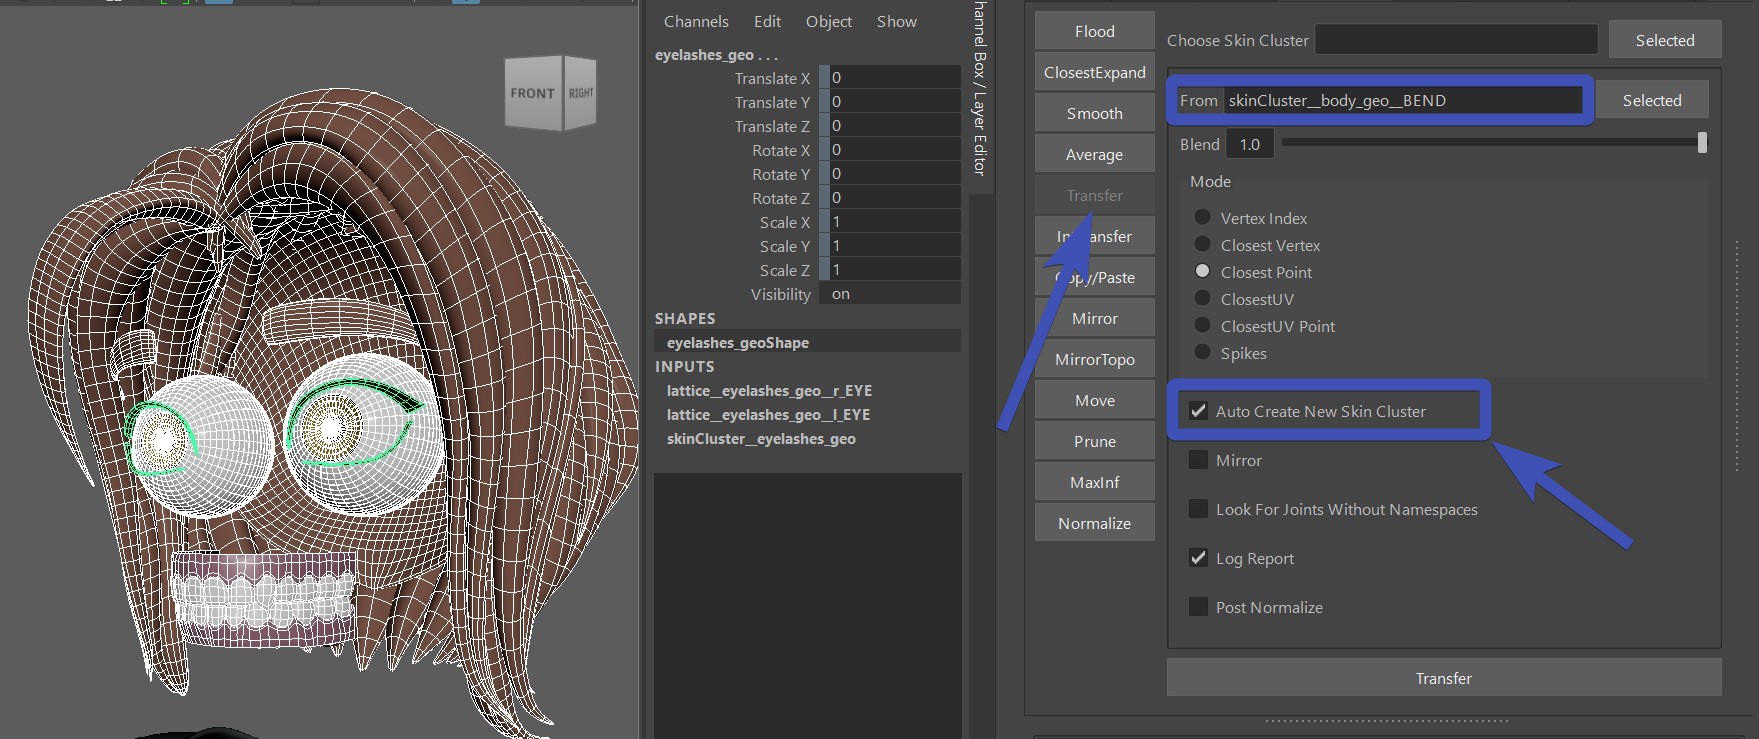The height and width of the screenshot is (739, 1759).
Task: Click the Visibility attribute label
Action: coord(781,294)
